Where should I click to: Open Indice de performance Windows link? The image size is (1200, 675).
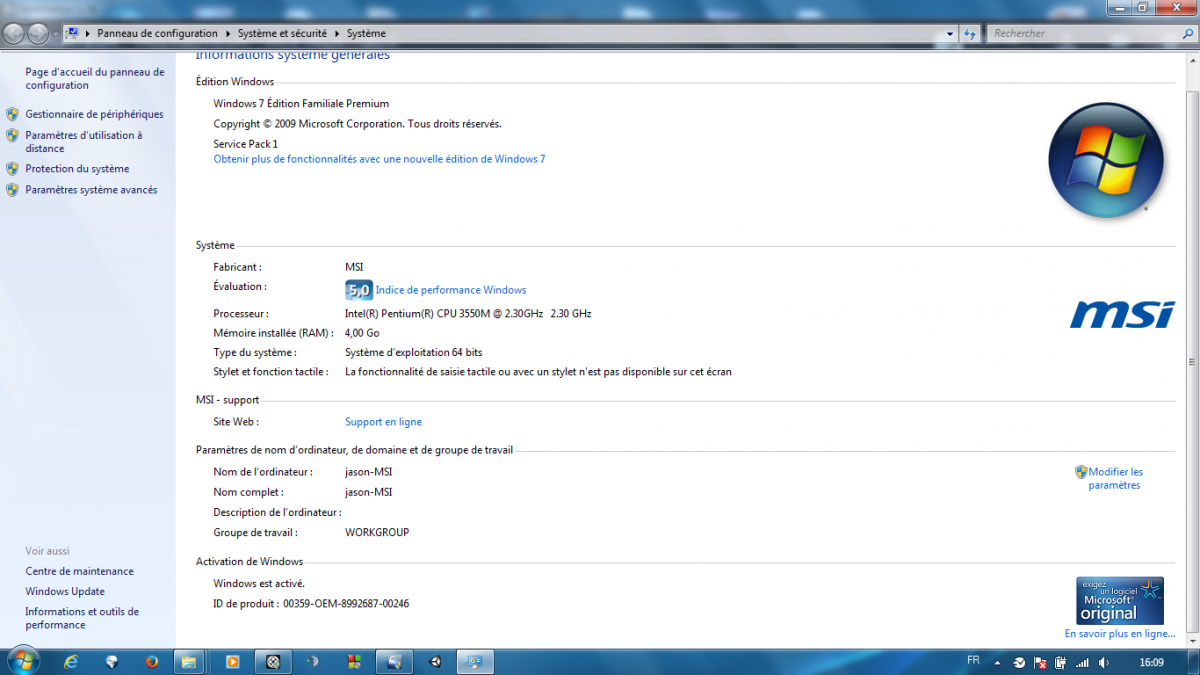click(x=451, y=290)
